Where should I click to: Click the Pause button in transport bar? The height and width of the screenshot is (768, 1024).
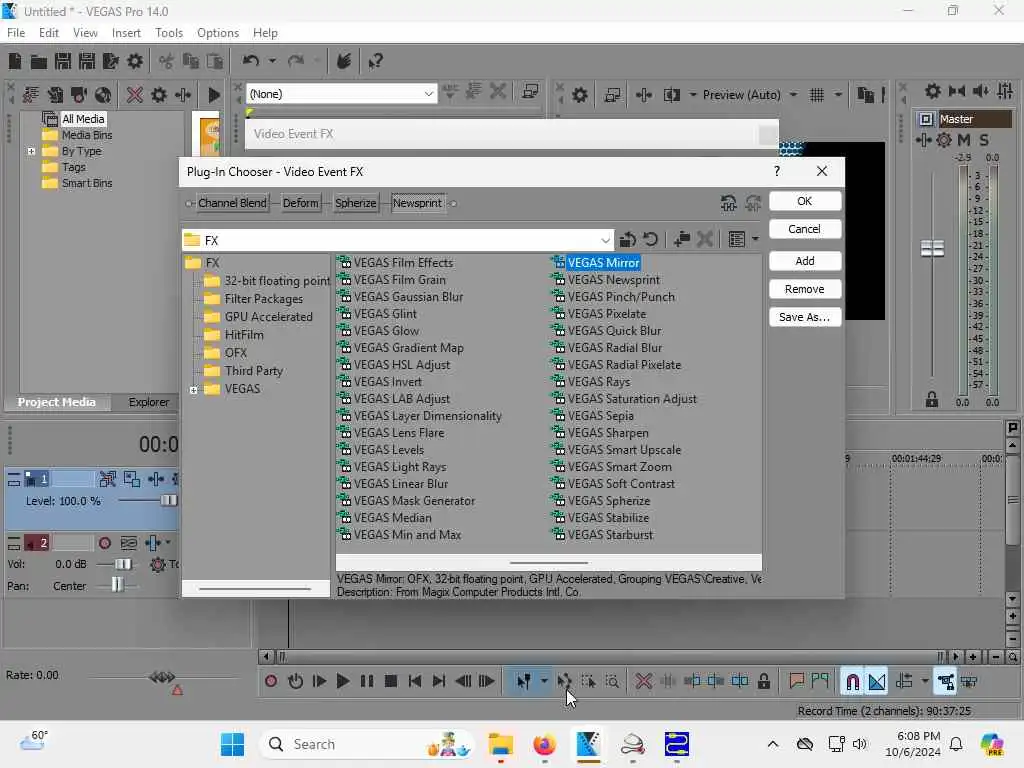click(367, 682)
